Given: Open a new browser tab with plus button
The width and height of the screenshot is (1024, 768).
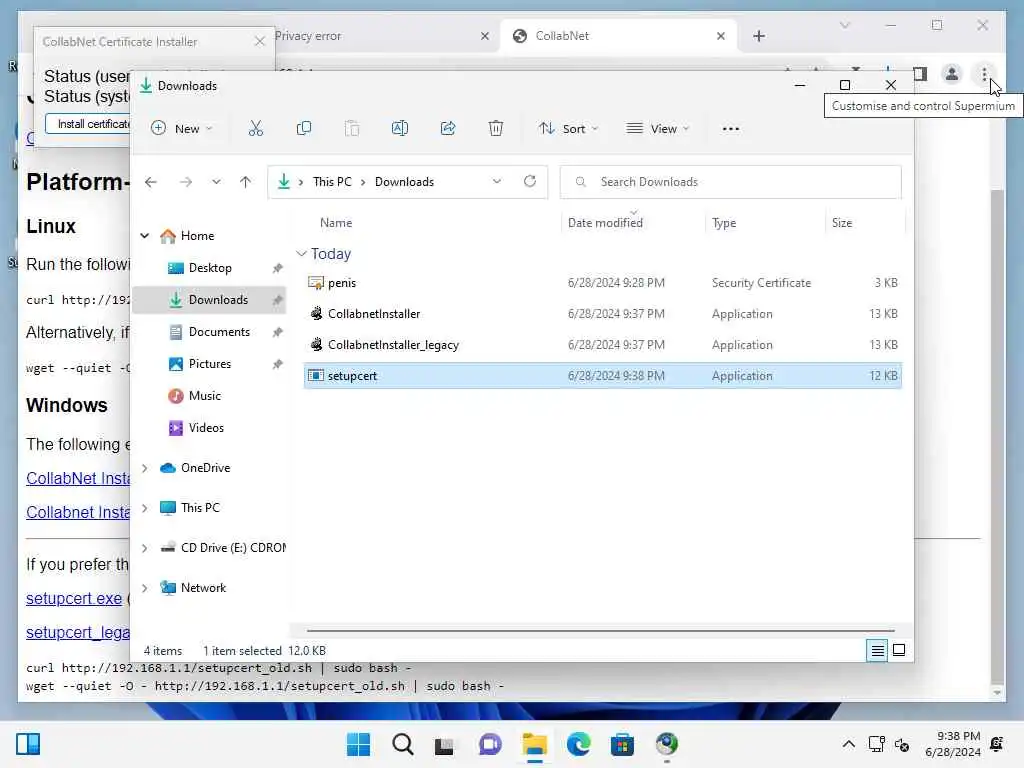Looking at the screenshot, I should 758,36.
